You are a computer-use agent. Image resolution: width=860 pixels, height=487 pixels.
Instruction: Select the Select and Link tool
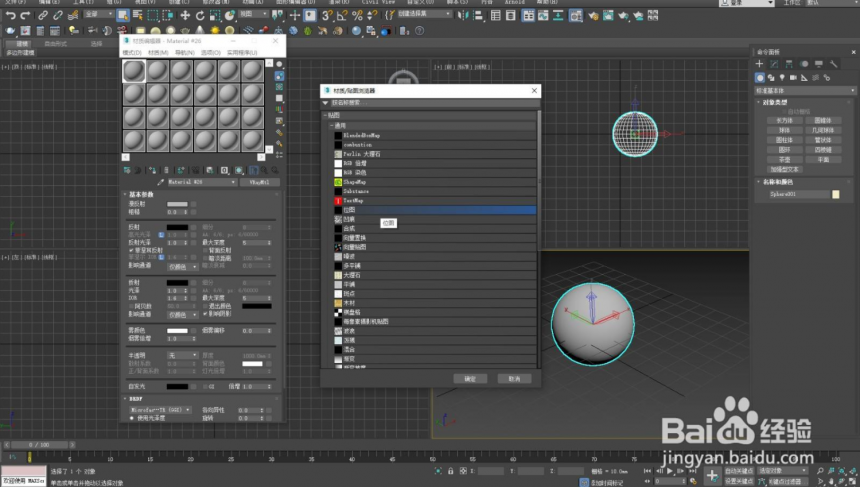click(x=43, y=15)
